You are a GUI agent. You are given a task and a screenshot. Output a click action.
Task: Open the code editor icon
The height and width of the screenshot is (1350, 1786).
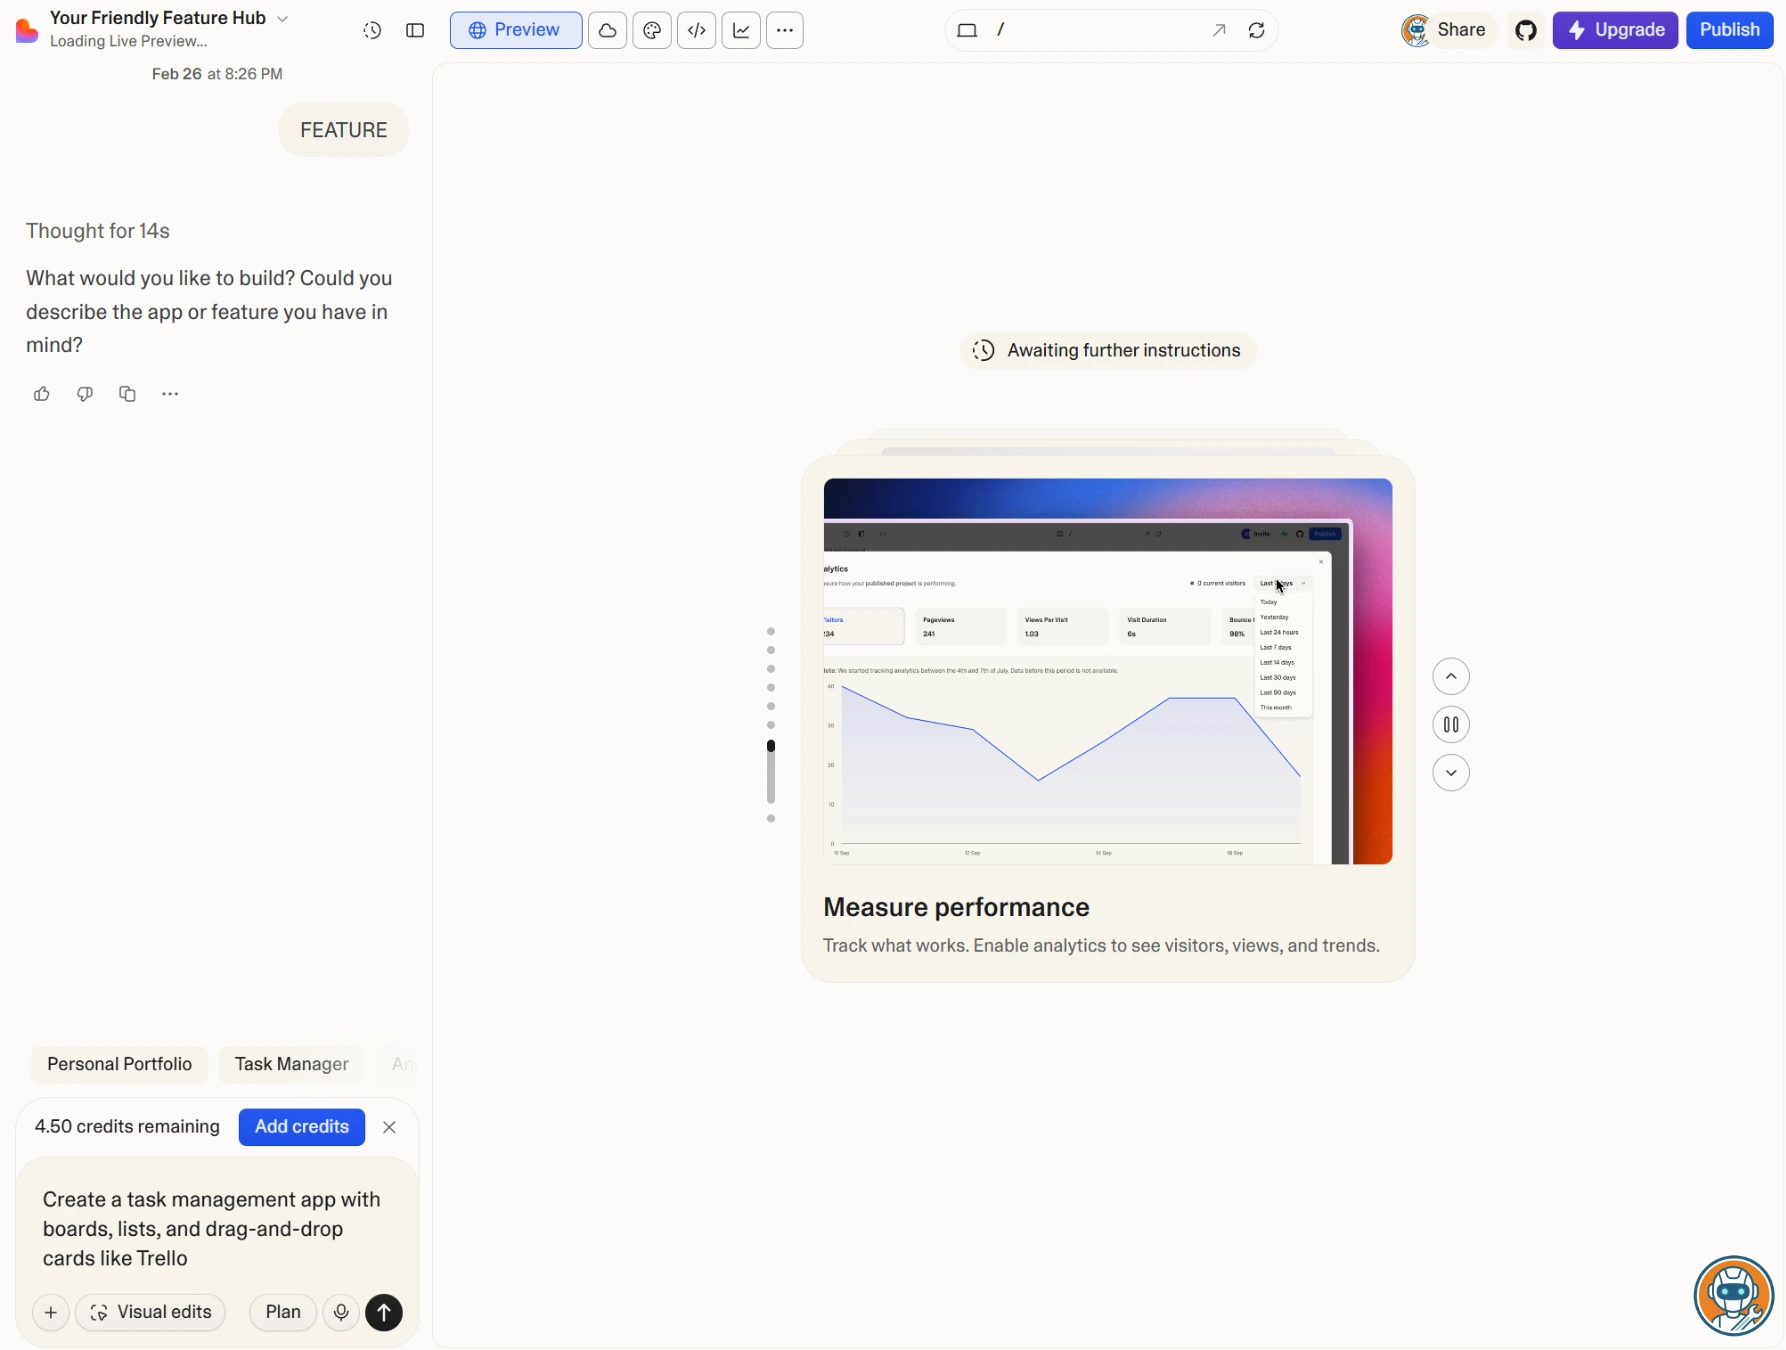[x=697, y=31]
